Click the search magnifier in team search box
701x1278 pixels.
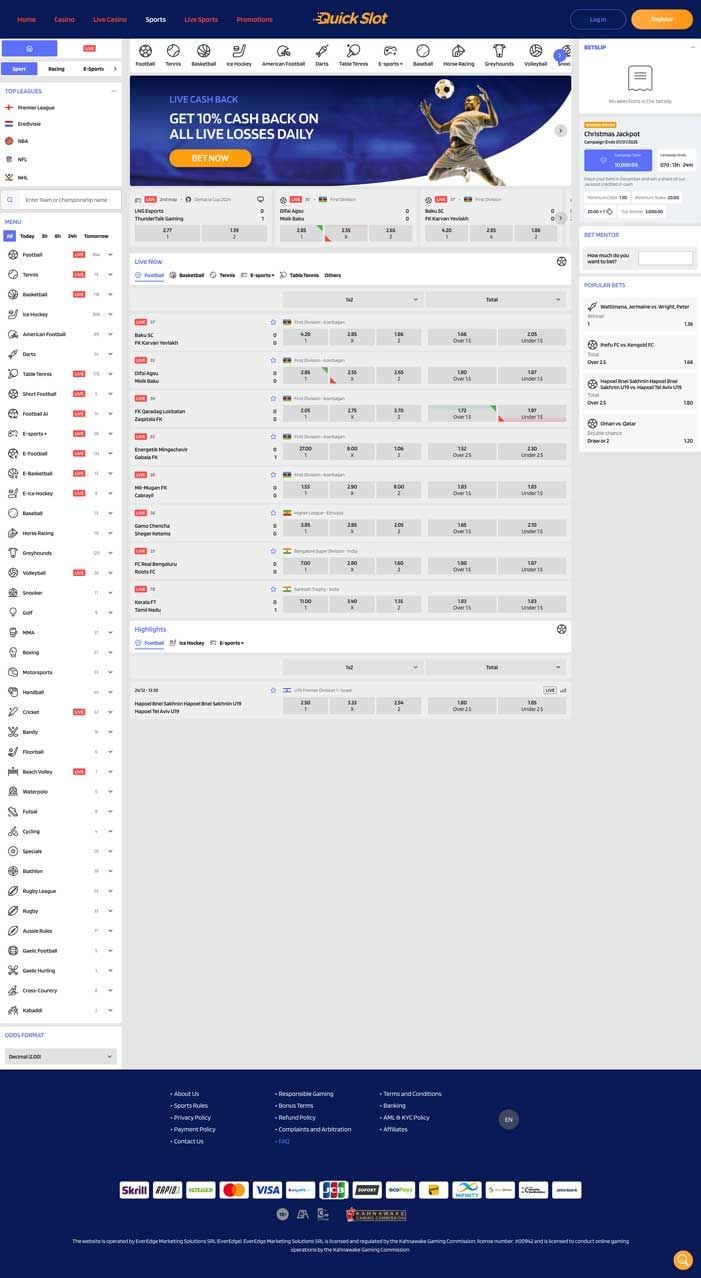(12, 200)
